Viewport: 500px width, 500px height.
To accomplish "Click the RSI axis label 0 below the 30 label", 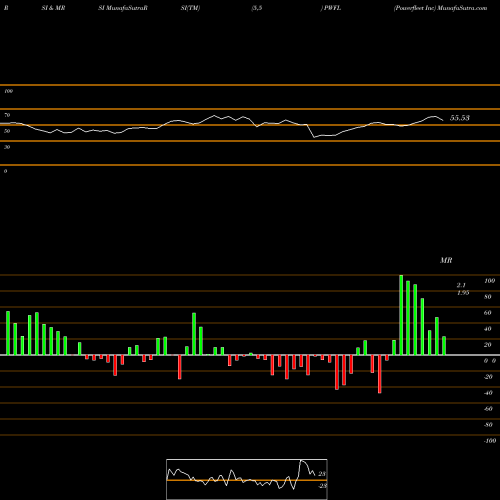I will click(x=5, y=171).
